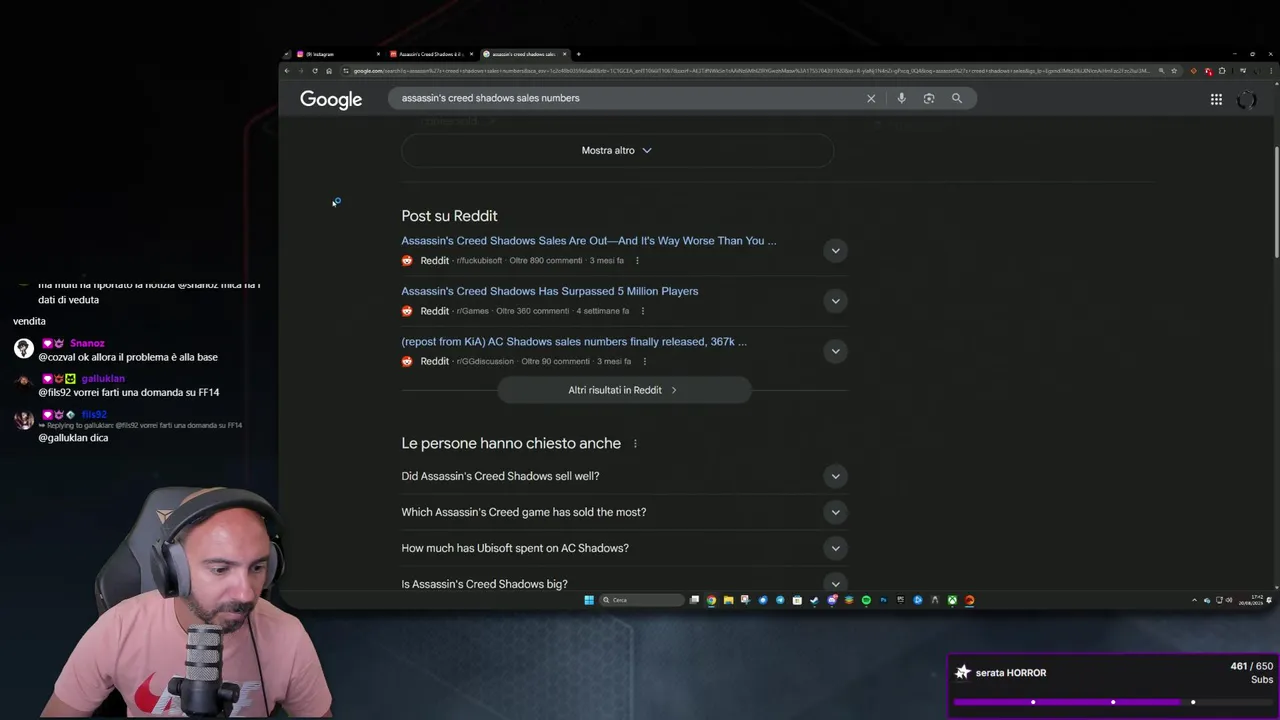Open 'Sales Are Out—And It's Way Worse' link

point(589,241)
